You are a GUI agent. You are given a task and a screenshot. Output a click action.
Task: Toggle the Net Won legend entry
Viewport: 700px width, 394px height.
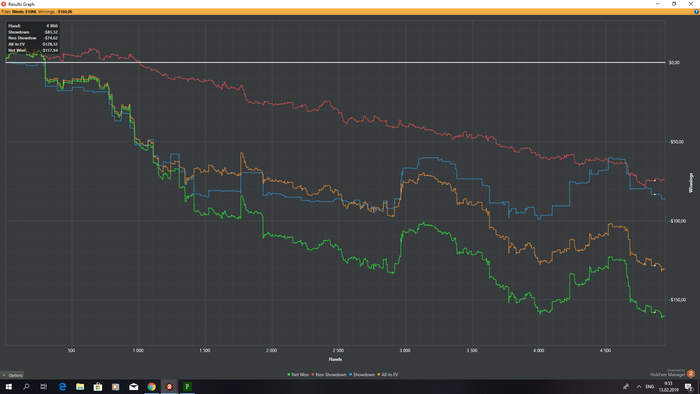coord(298,375)
